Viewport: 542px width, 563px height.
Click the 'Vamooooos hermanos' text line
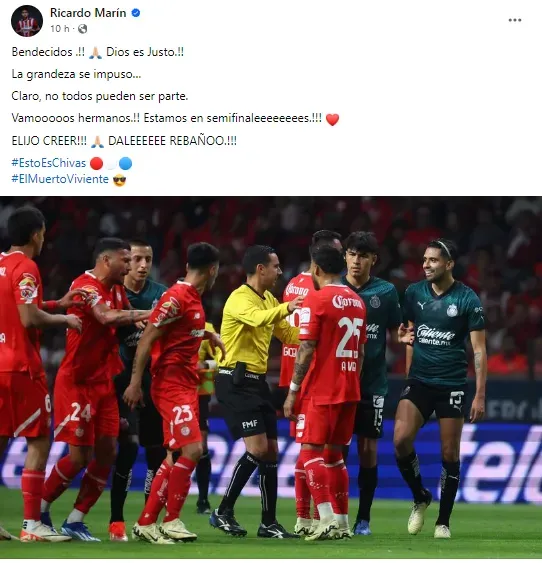pyautogui.click(x=167, y=118)
